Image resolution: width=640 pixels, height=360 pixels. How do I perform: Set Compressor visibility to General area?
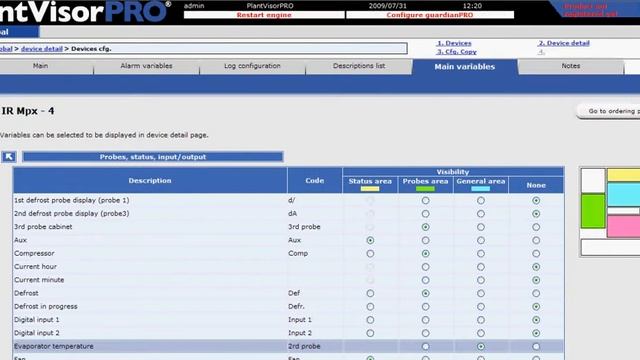pos(481,253)
